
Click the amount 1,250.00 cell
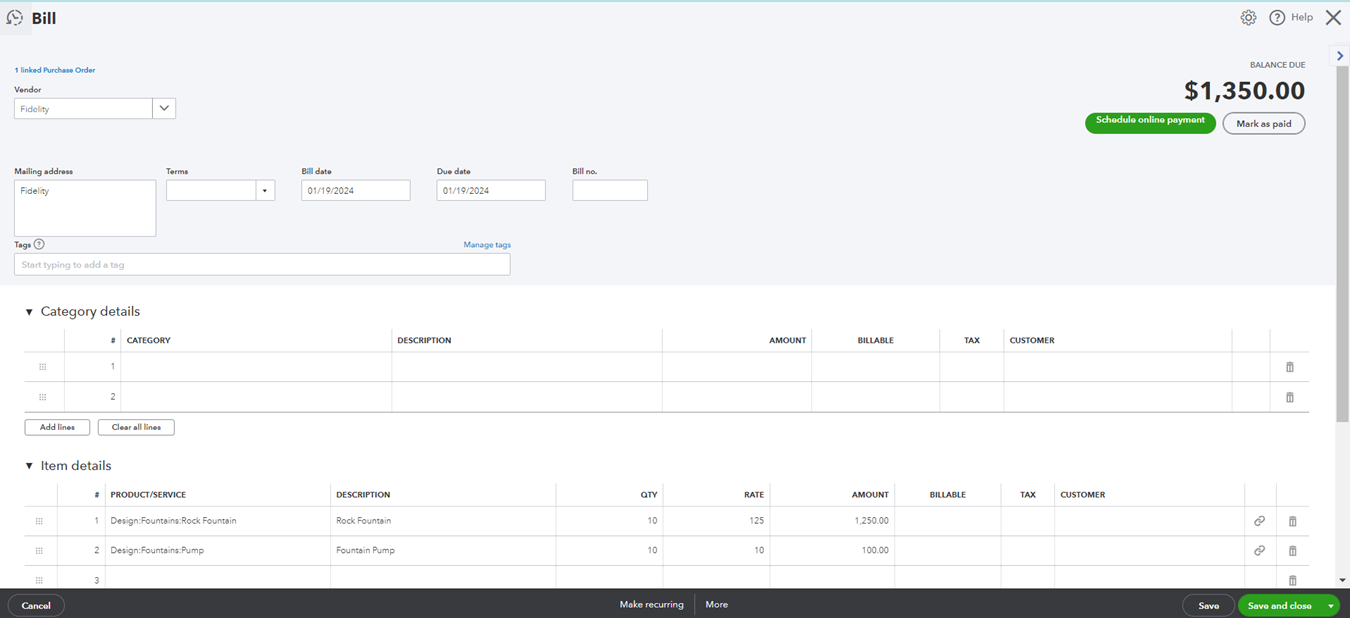click(832, 521)
